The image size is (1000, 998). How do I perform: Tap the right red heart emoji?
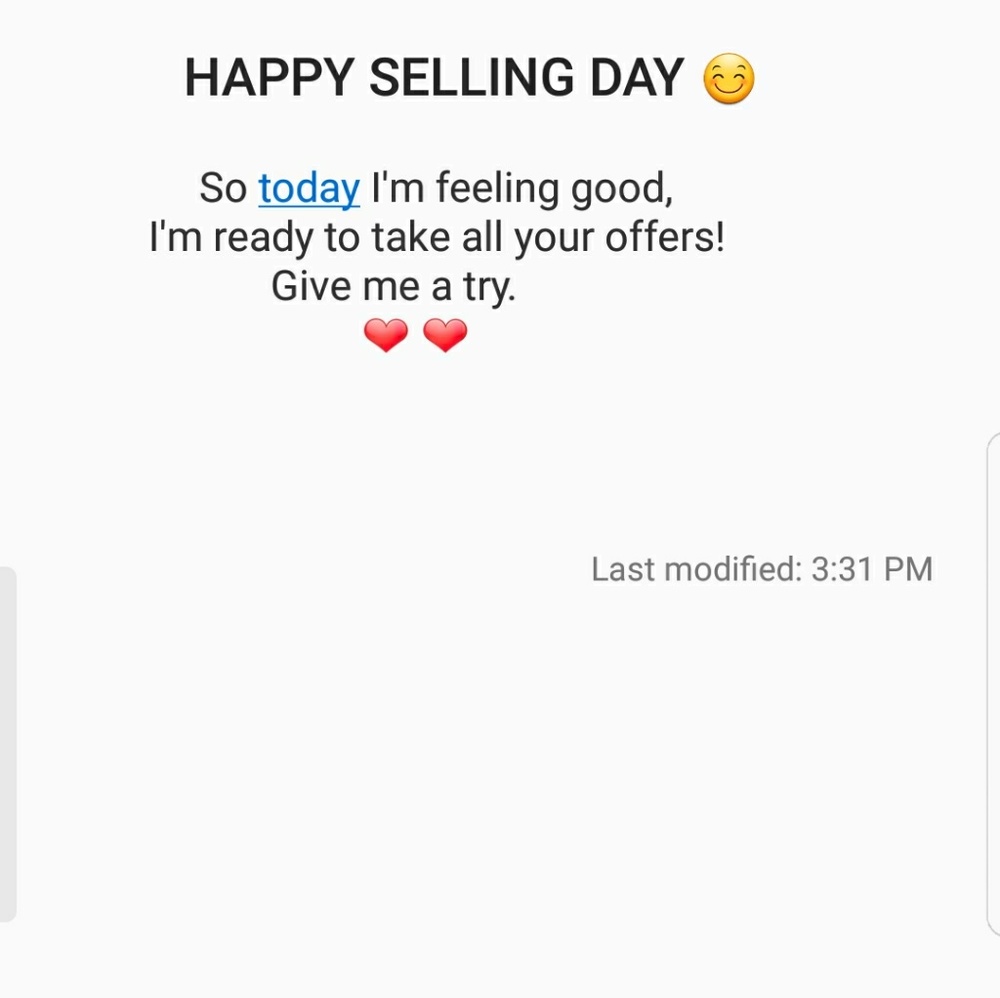(x=445, y=336)
